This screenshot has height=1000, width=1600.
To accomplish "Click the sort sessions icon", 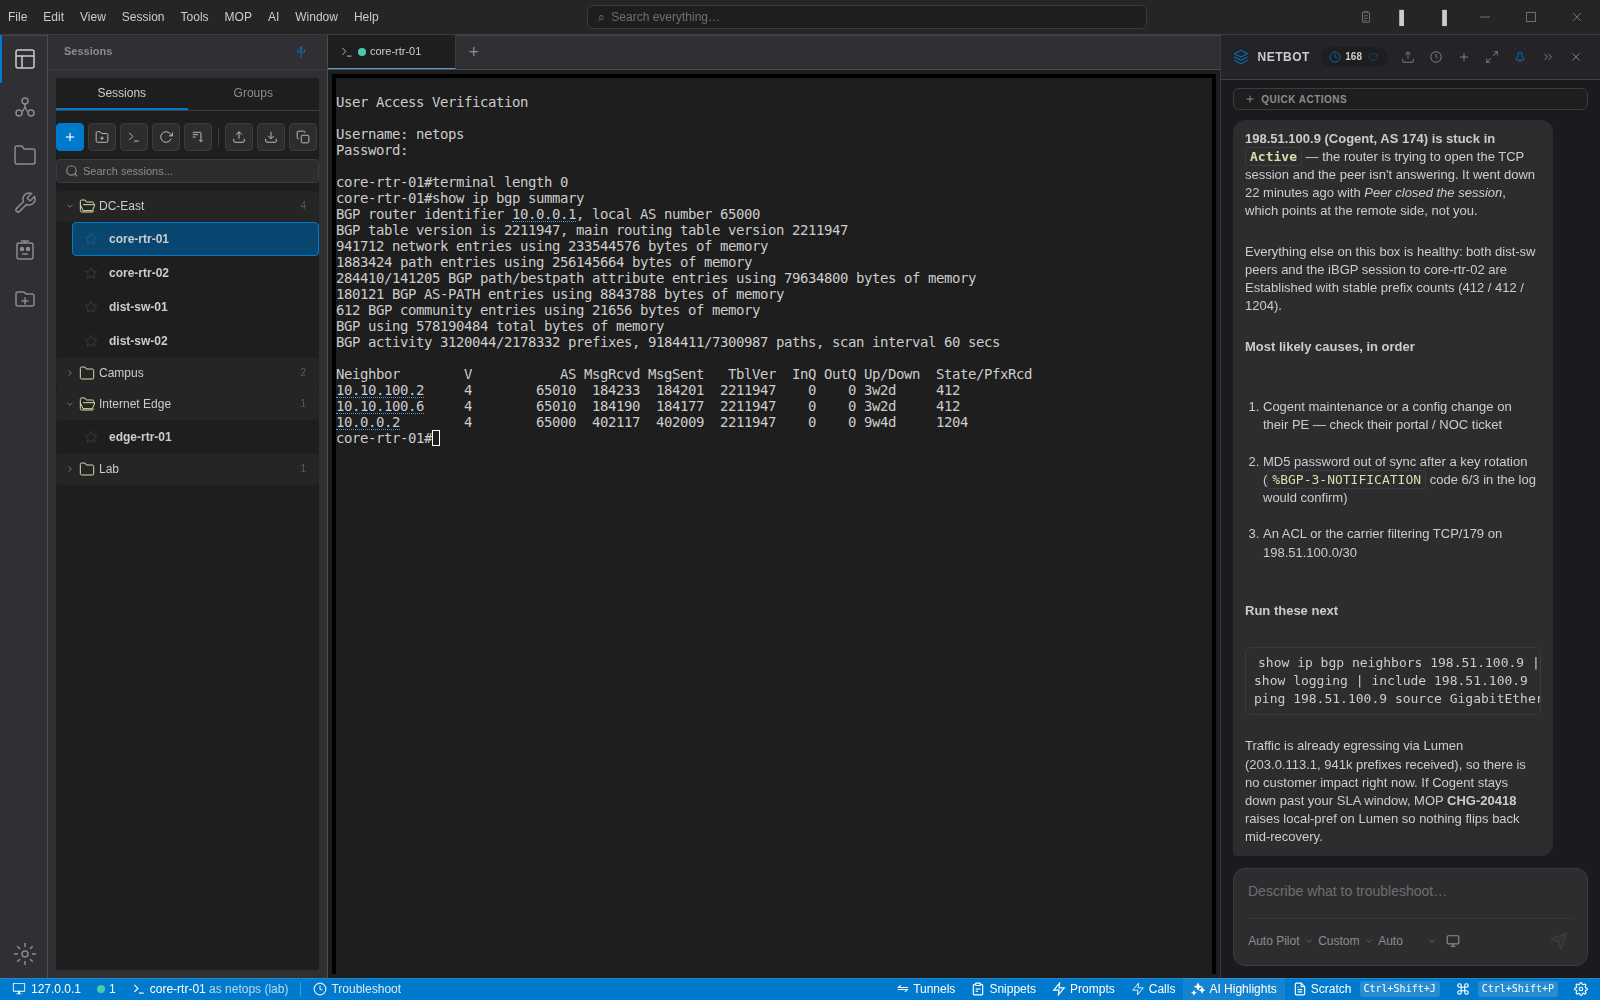I will 198,137.
